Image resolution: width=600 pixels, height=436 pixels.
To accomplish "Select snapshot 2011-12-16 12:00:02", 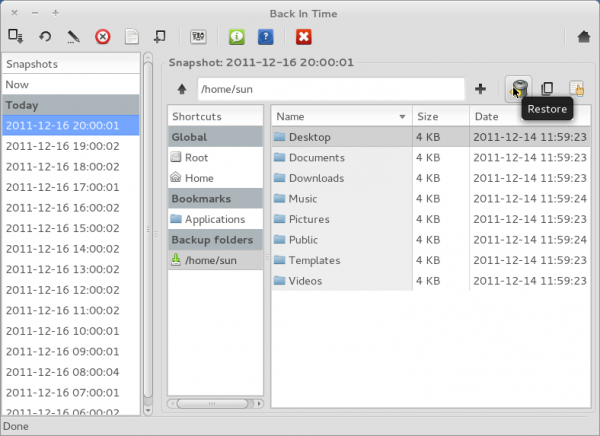I will click(71, 290).
